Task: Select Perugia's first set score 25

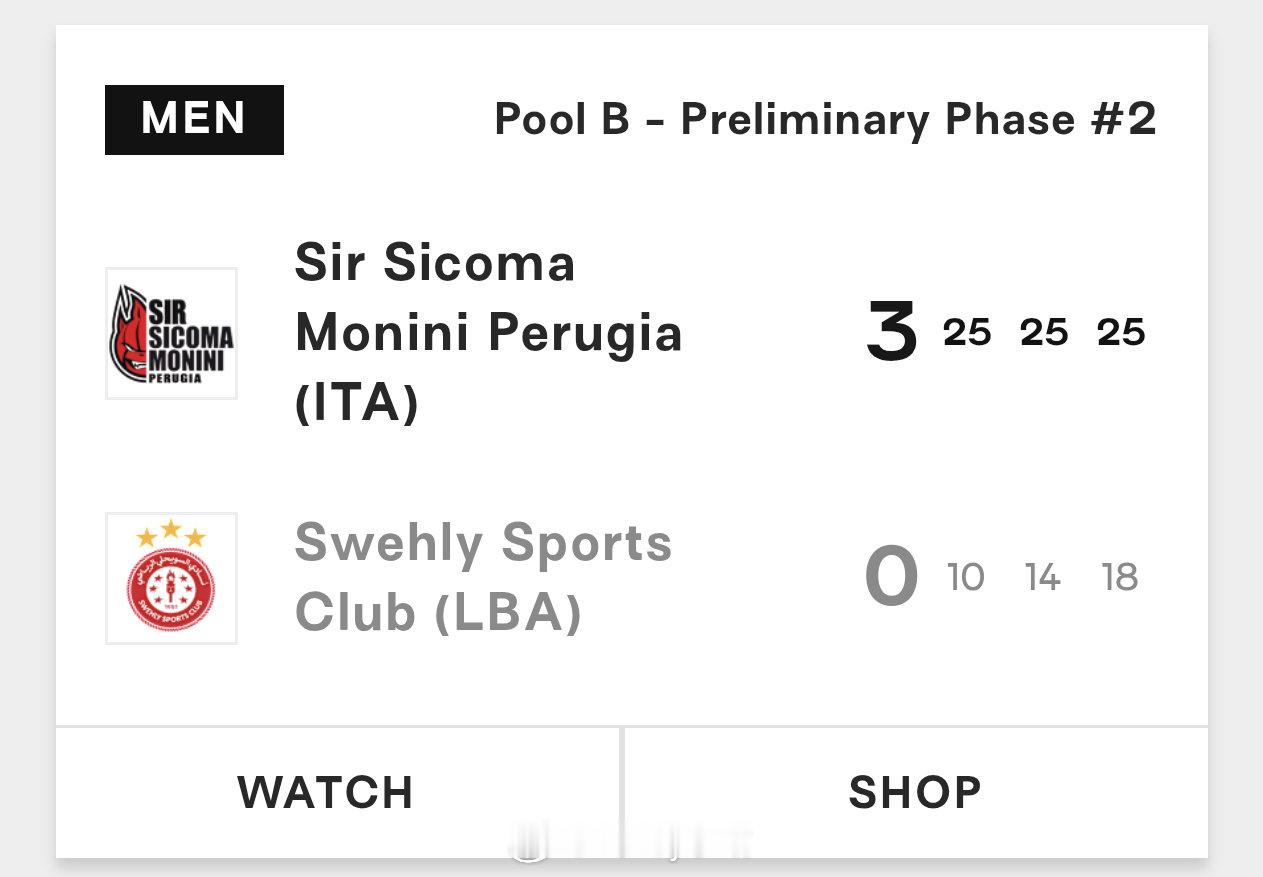Action: coord(967,333)
